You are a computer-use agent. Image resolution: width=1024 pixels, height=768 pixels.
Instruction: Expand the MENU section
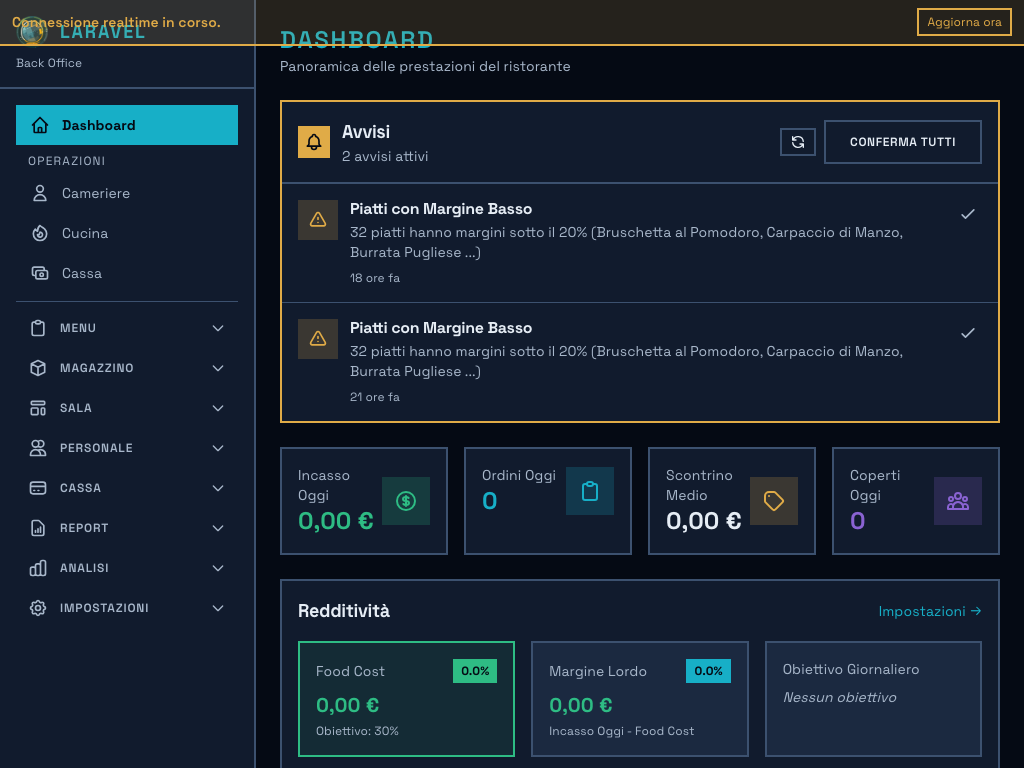218,328
